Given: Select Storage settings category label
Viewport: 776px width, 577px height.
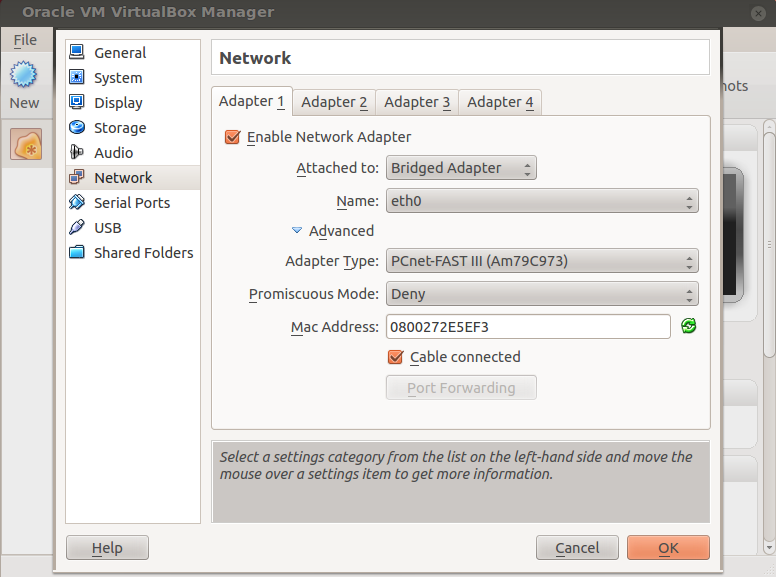Looking at the screenshot, I should pos(120,128).
